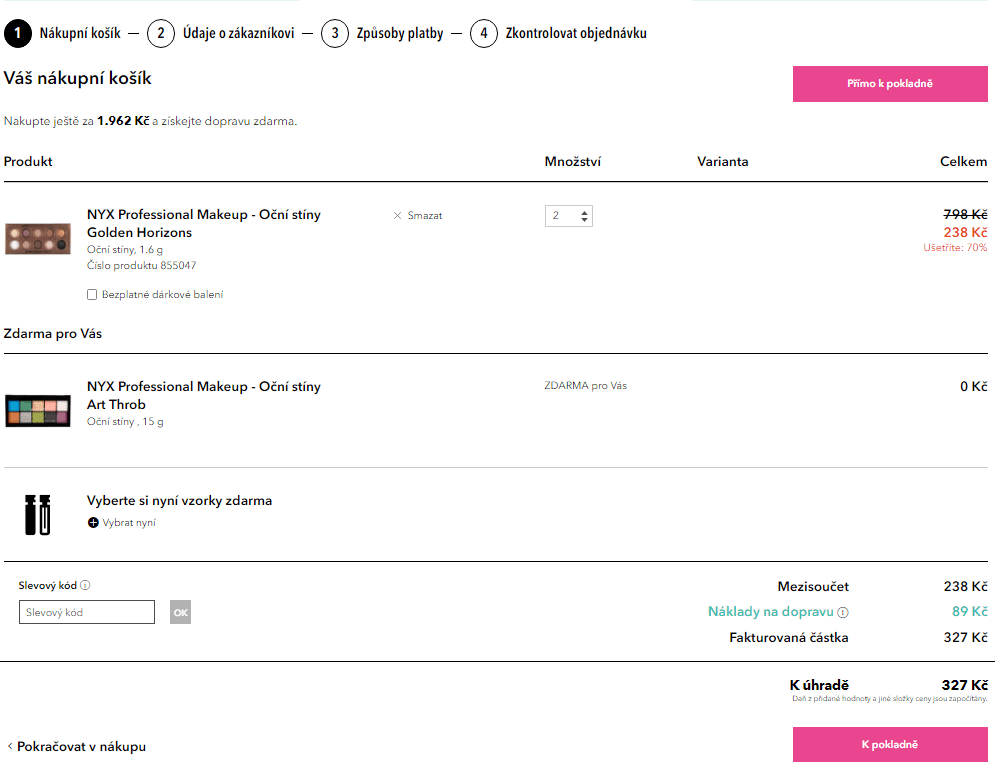Click the Fakturovaná částka label

coord(789,638)
